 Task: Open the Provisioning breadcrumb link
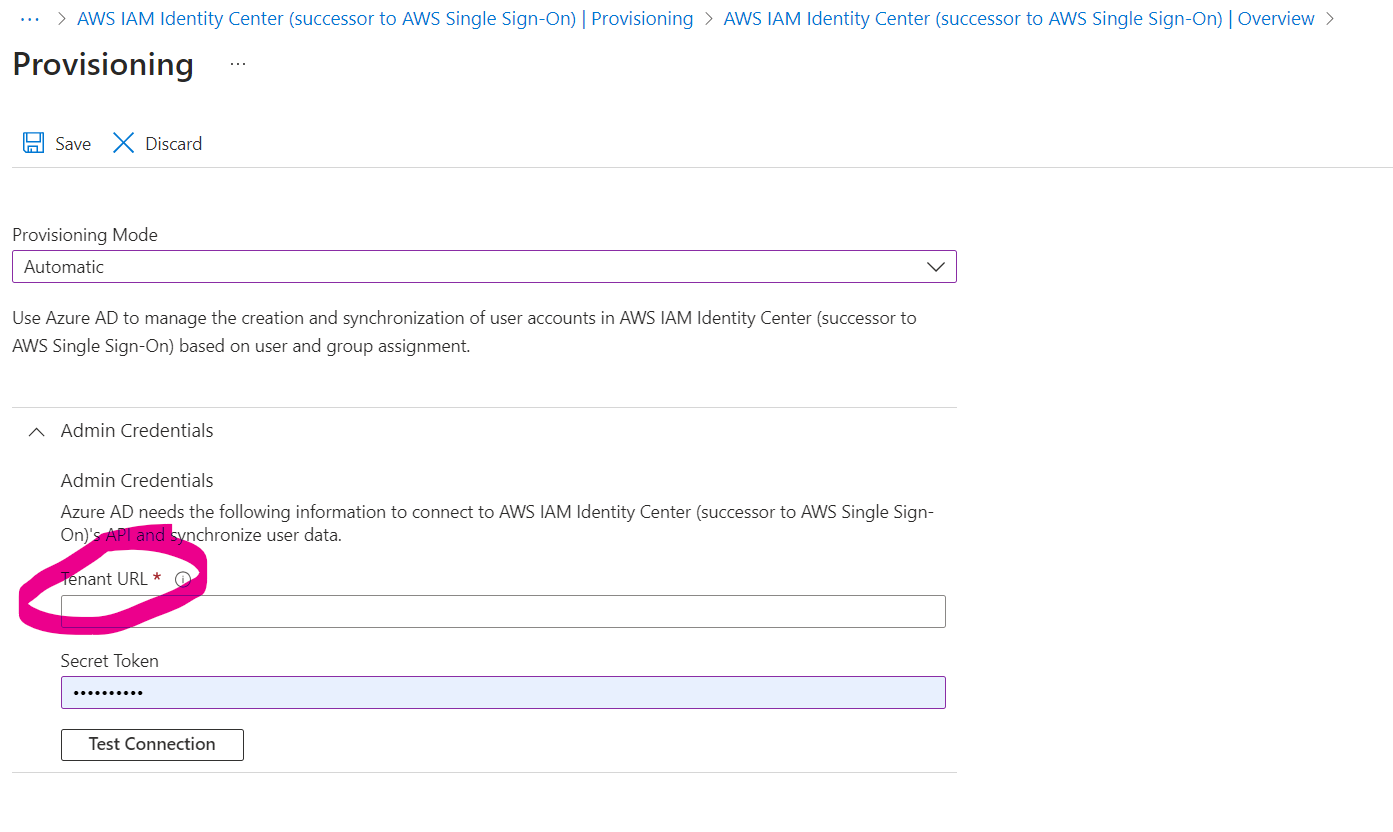coord(385,18)
